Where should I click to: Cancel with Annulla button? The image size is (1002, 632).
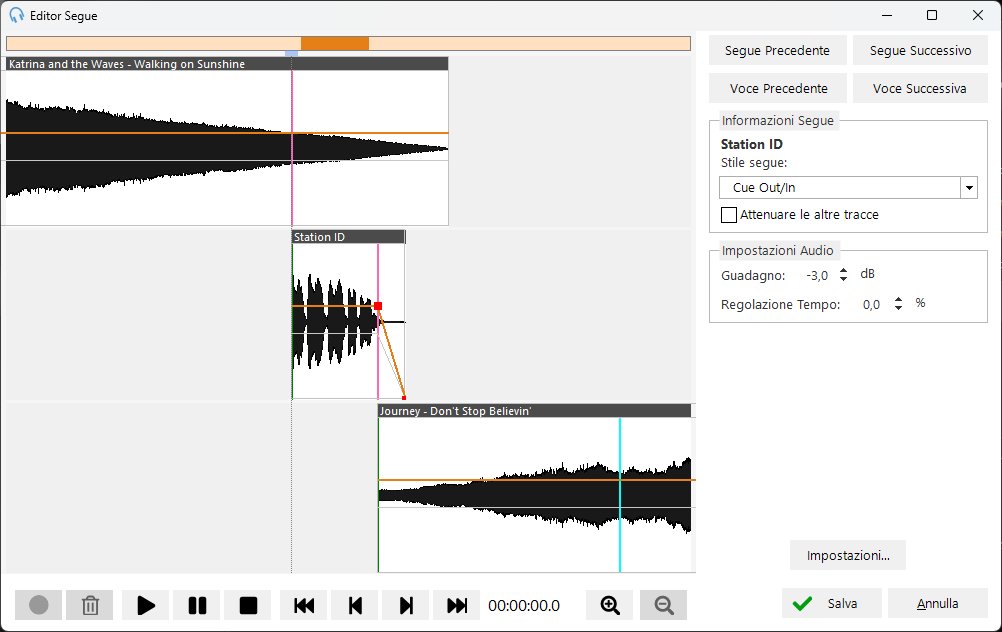(937, 603)
